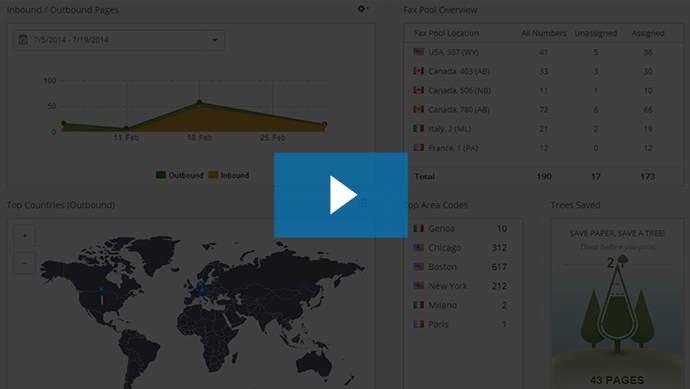Select Chicago in Top Area Codes
The width and height of the screenshot is (690, 389).
point(445,248)
